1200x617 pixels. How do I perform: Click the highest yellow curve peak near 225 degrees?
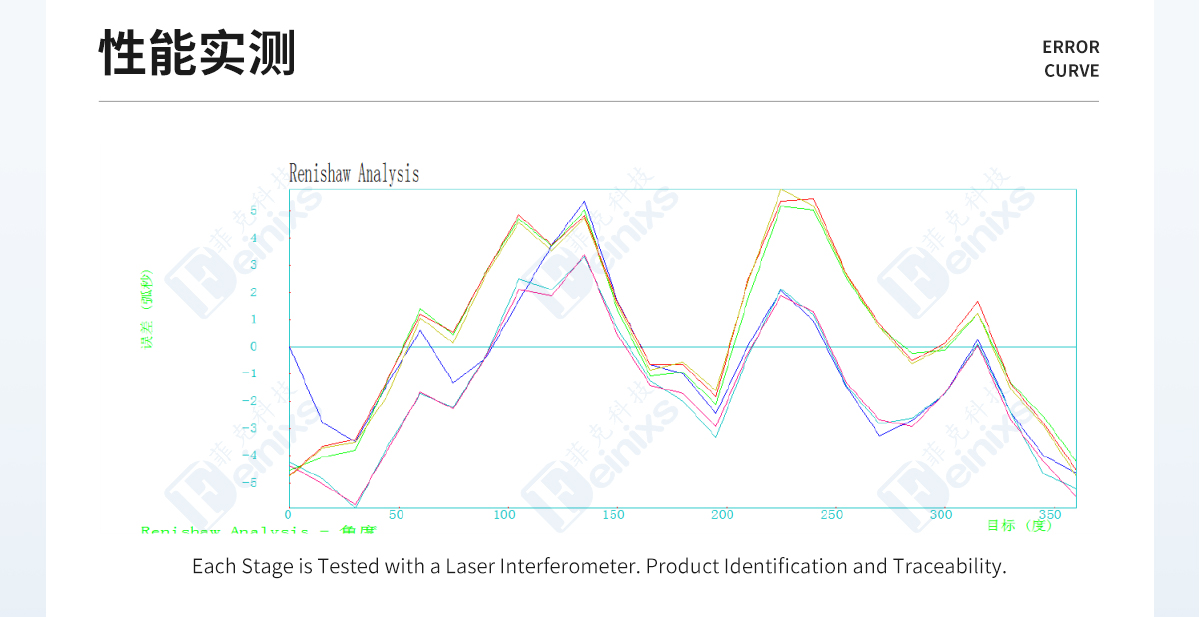(x=781, y=189)
